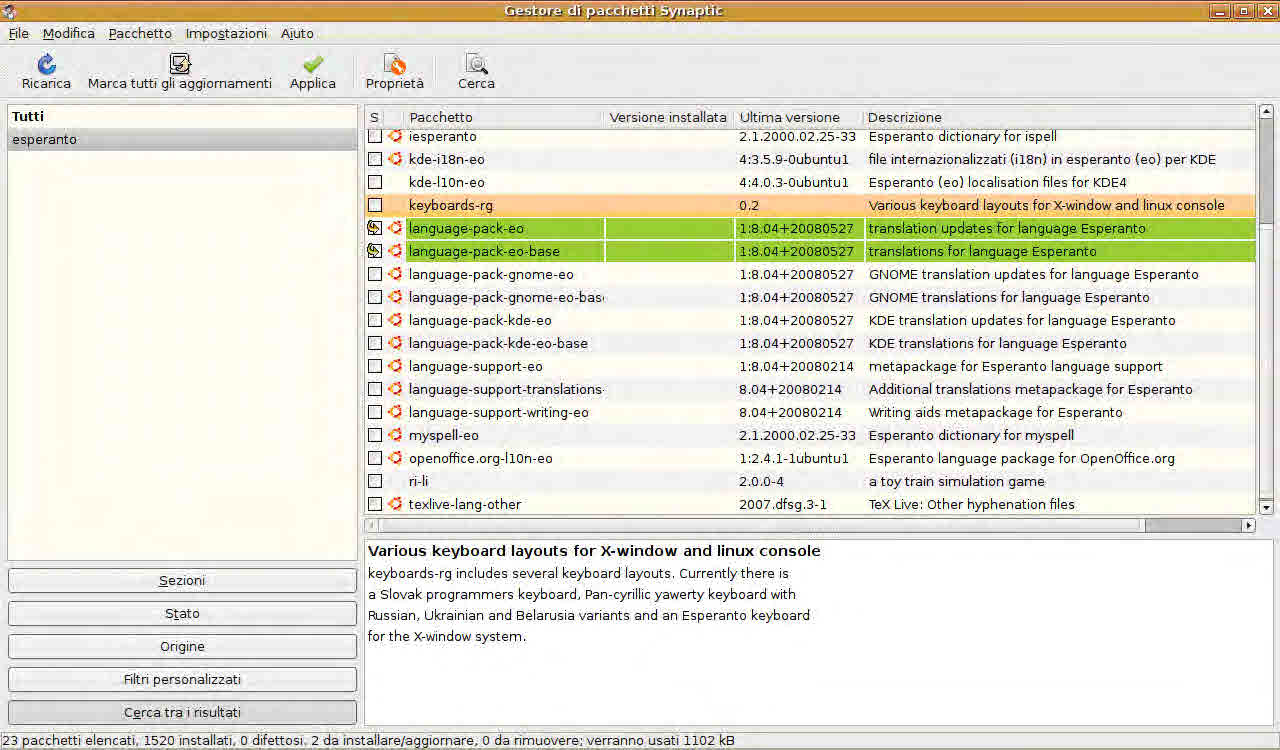Sort by the Ultima versione column header
Image resolution: width=1280 pixels, height=750 pixels.
799,117
